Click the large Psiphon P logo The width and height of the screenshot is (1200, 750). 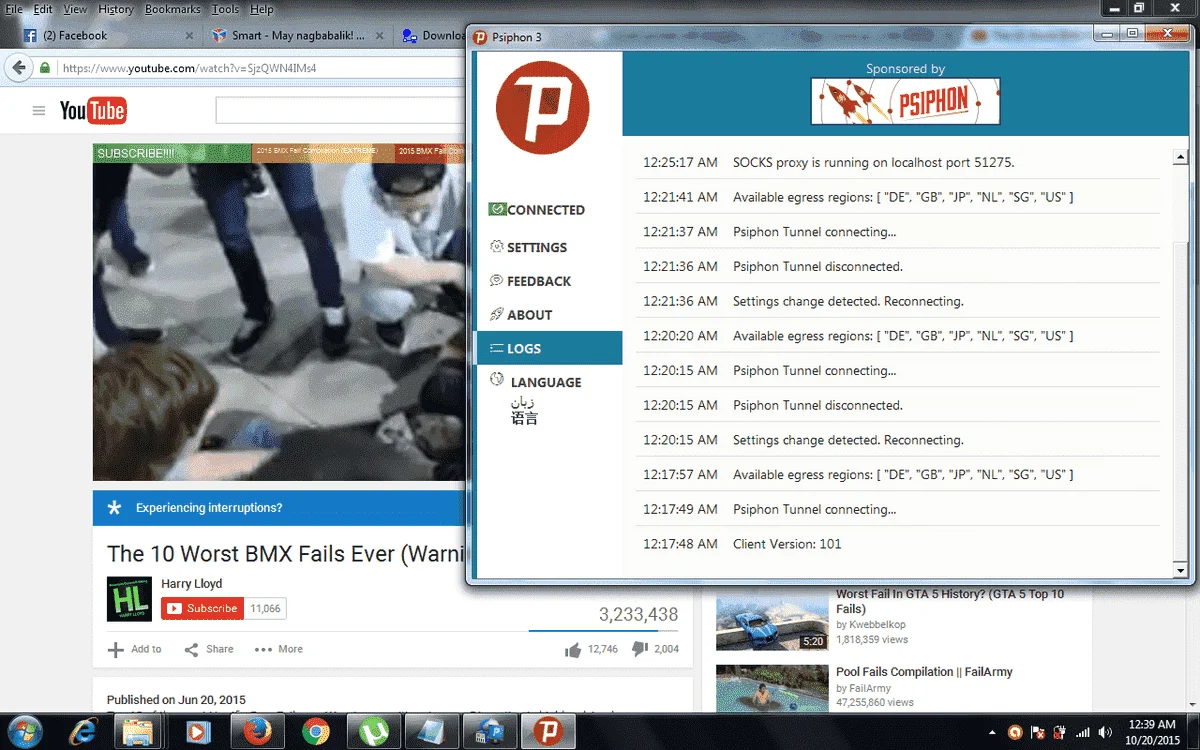tap(543, 108)
